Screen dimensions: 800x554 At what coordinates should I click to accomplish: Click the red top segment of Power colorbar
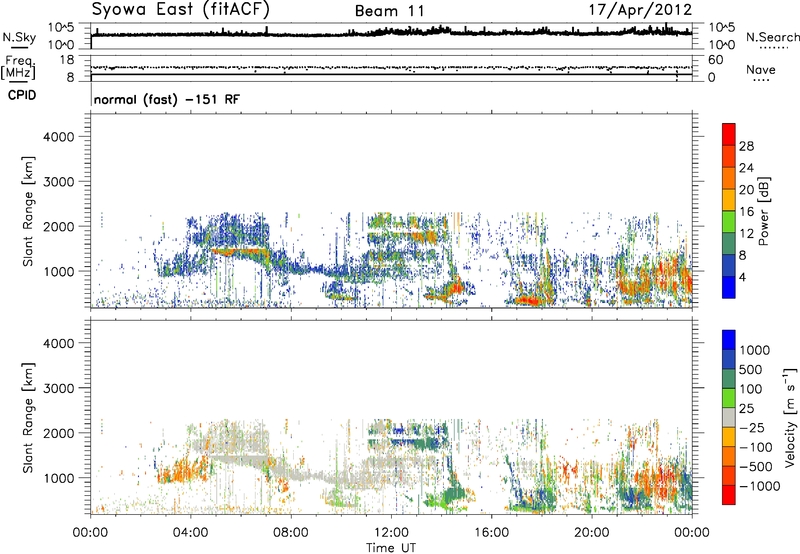(729, 134)
